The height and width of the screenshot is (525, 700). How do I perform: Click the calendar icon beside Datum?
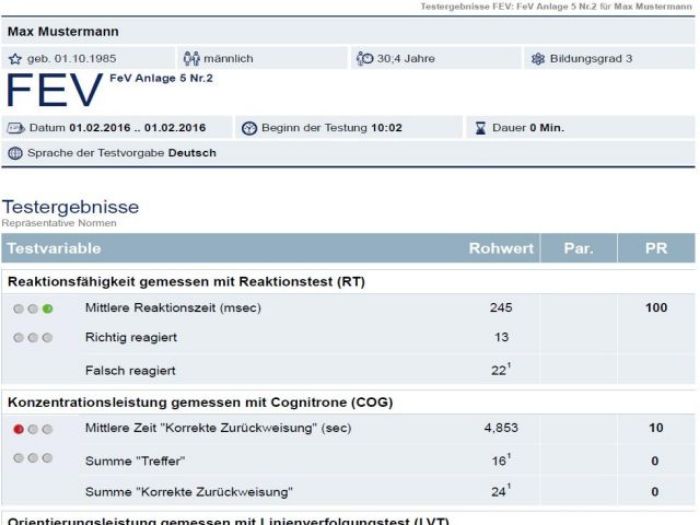click(x=16, y=128)
